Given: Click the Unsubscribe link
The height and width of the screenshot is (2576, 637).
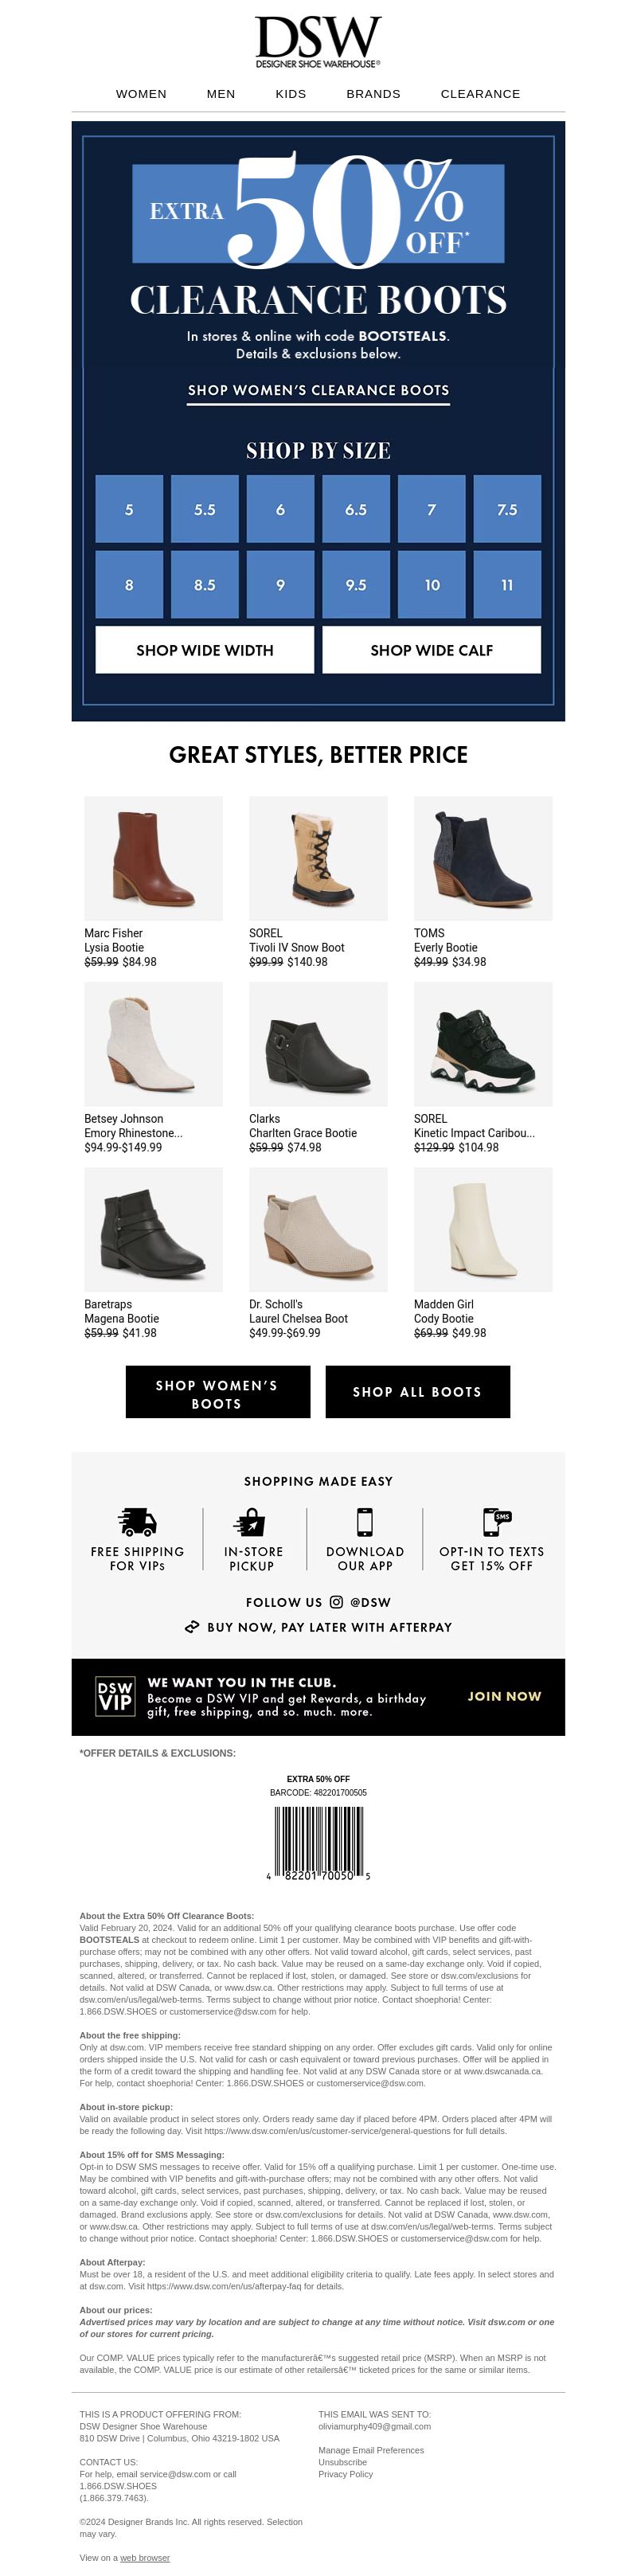Looking at the screenshot, I should 342,2462.
